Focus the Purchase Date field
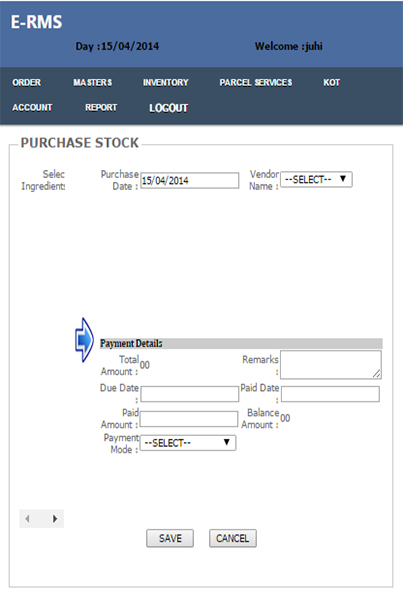 190,180
